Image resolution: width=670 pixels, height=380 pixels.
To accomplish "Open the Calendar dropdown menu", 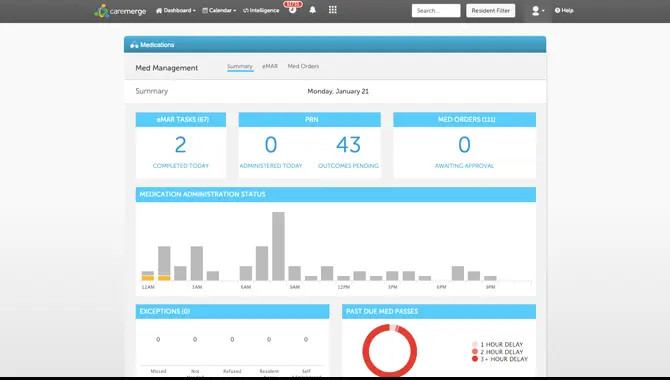I will click(x=219, y=10).
